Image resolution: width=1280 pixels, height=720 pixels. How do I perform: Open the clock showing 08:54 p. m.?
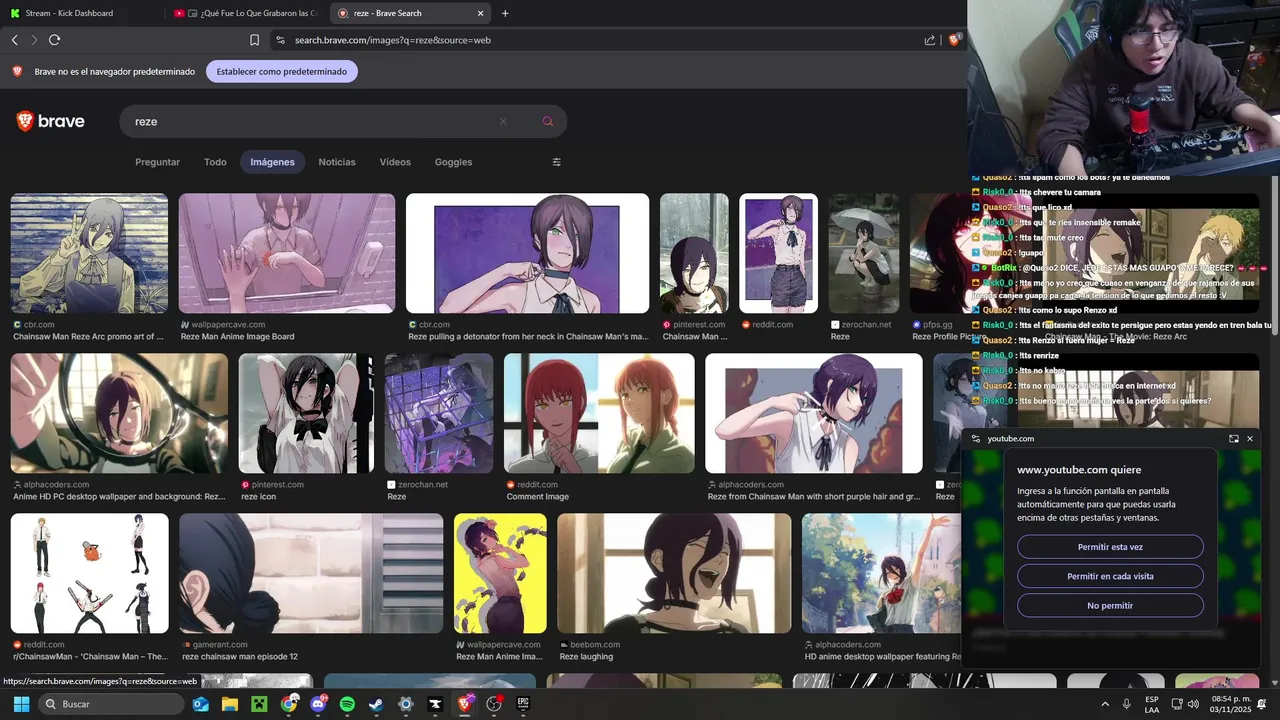(1231, 704)
